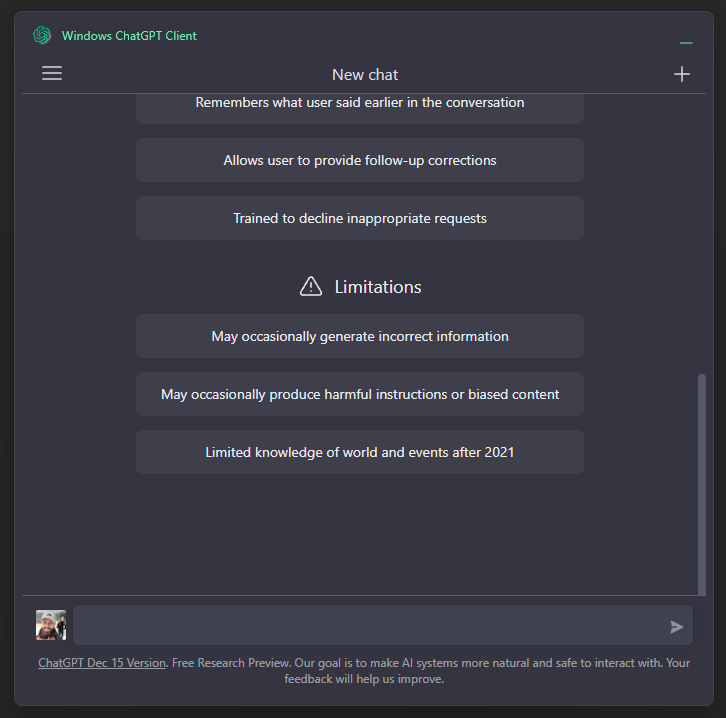Open the hamburger sidebar menu
The image size is (726, 718).
(52, 73)
